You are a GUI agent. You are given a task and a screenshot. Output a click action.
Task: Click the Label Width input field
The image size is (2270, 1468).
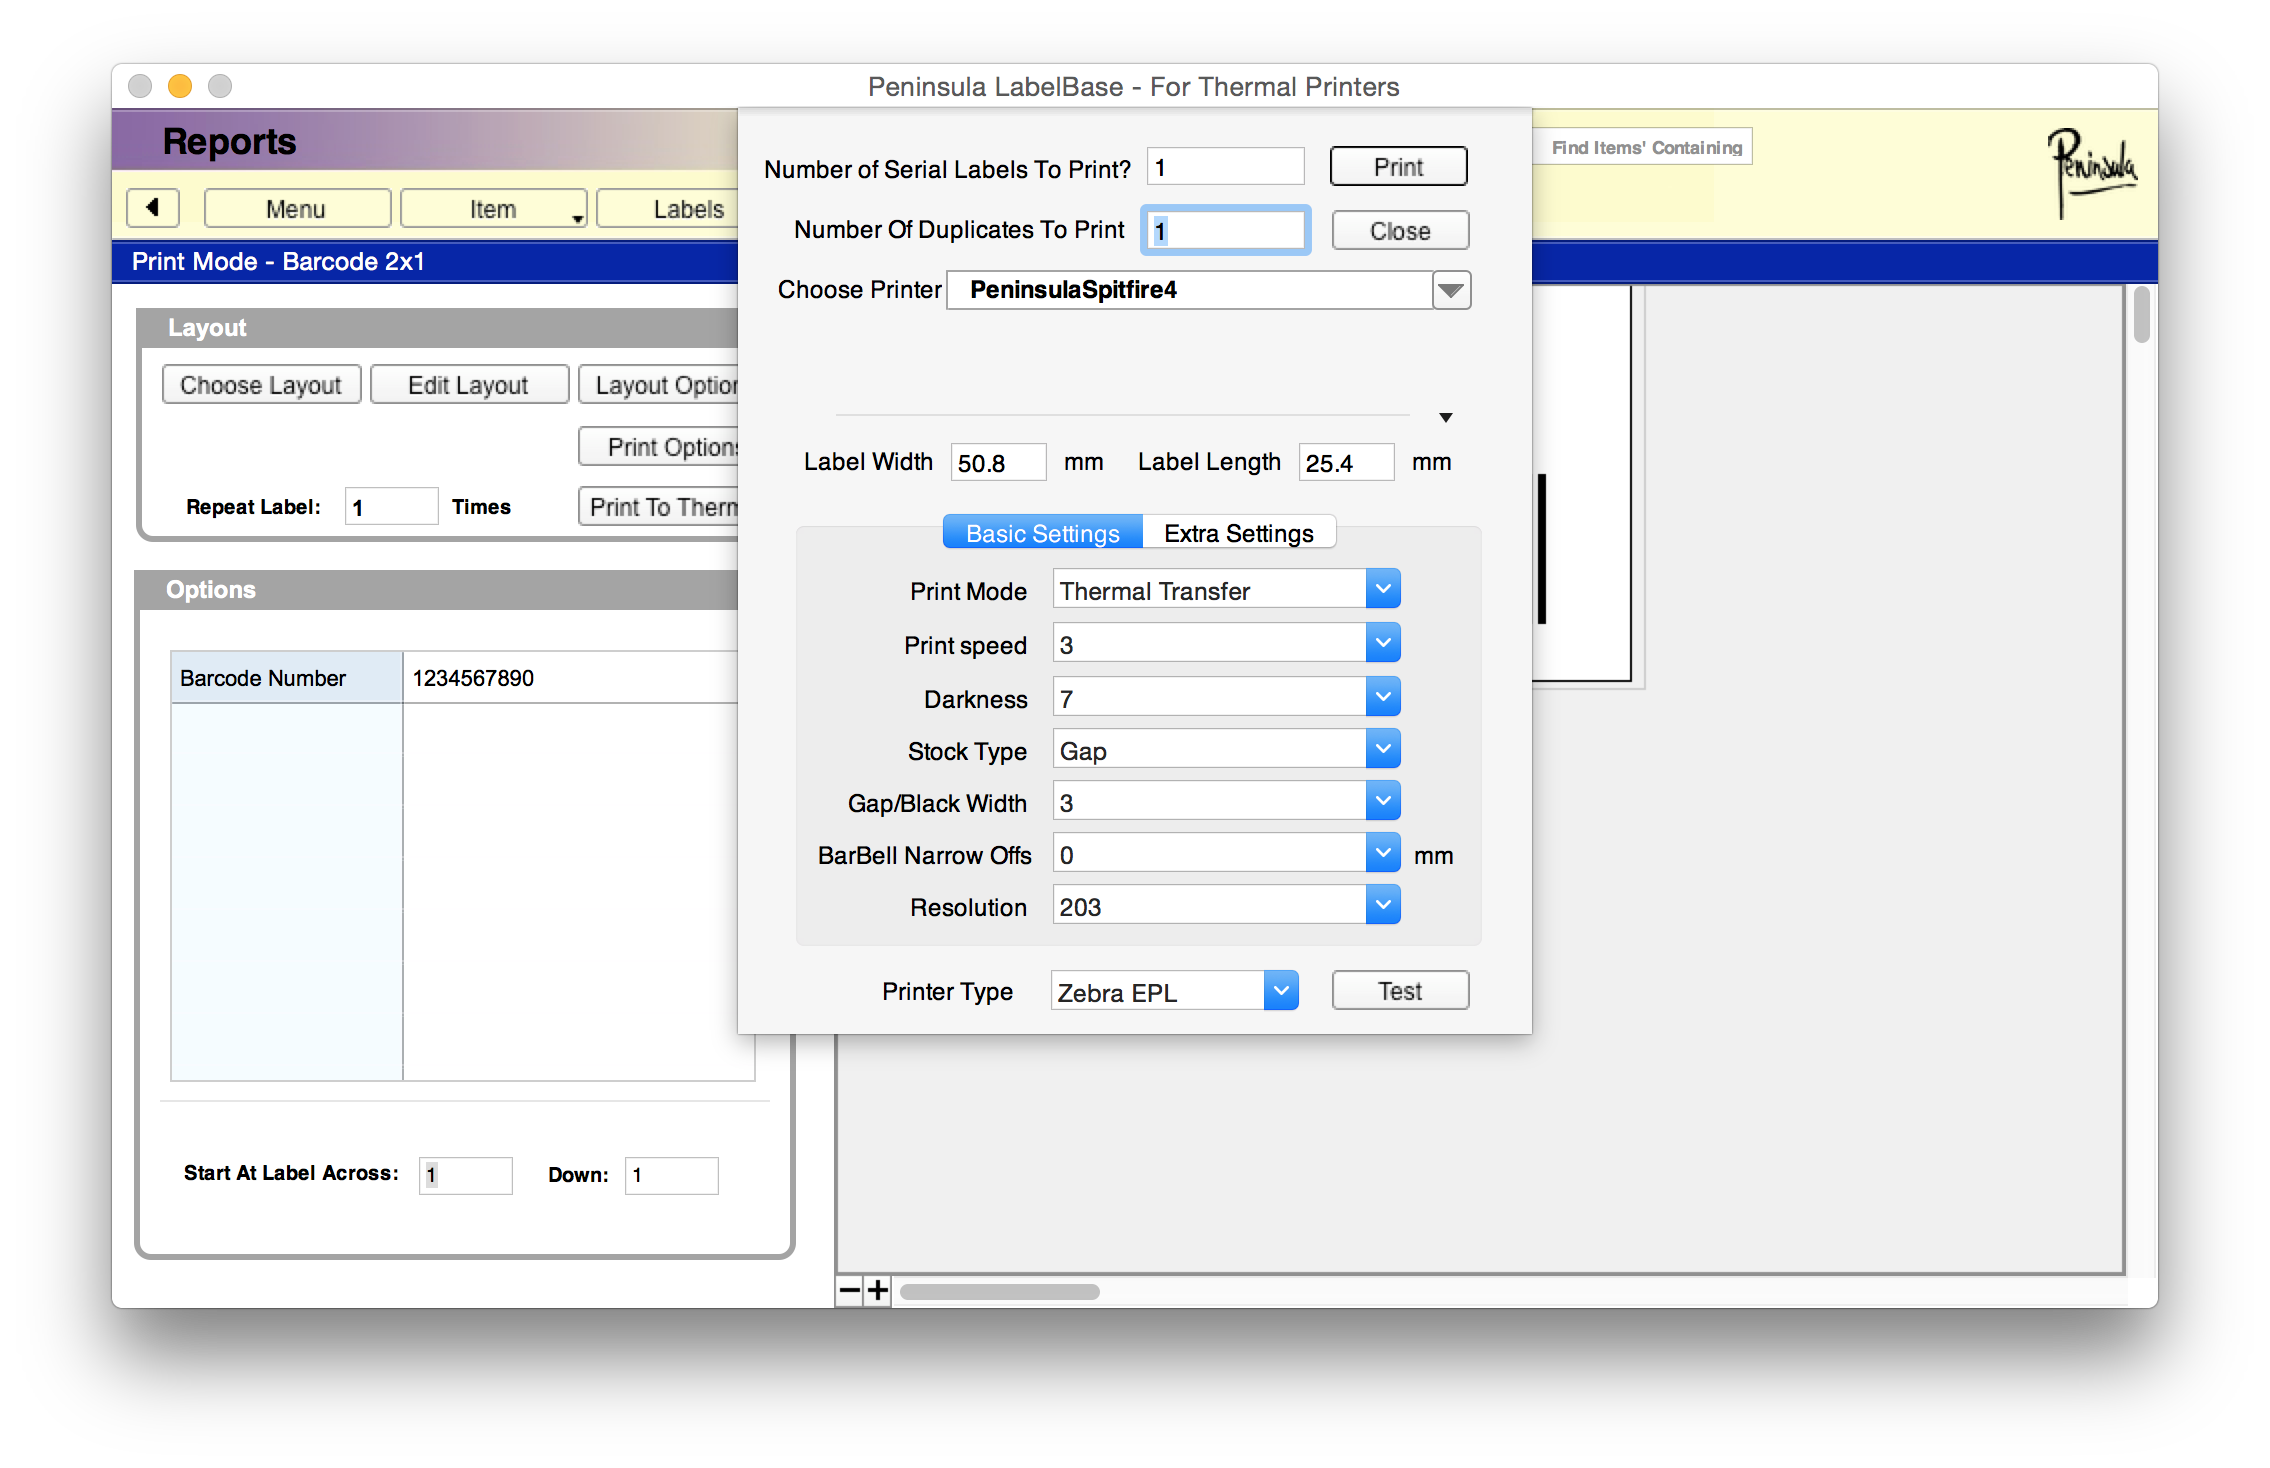(x=997, y=463)
